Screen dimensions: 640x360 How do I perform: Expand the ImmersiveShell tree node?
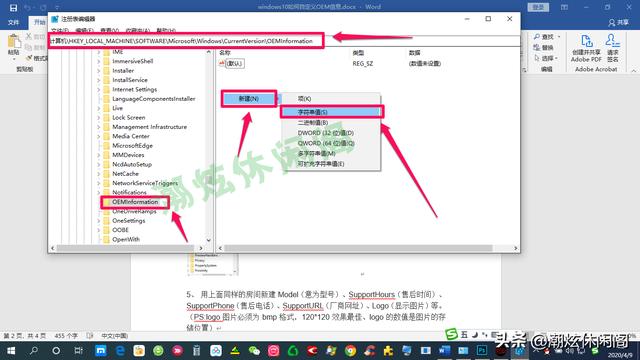pos(98,61)
